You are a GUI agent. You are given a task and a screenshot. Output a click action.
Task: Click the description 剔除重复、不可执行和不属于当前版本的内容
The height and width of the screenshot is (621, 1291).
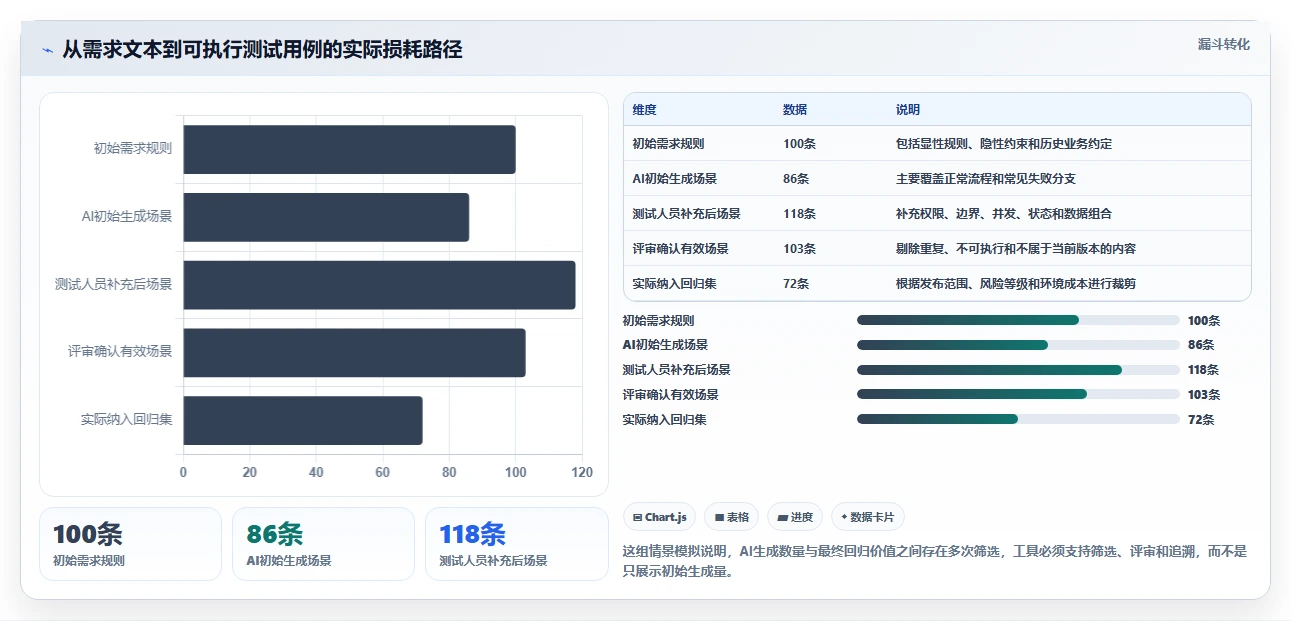coord(1016,249)
